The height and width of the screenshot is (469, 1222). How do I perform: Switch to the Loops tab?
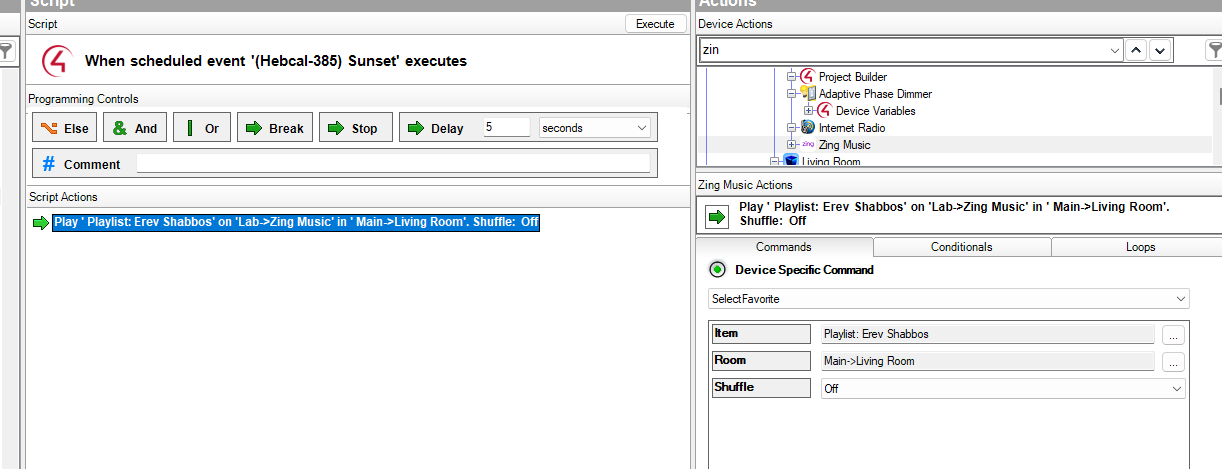pyautogui.click(x=1139, y=247)
